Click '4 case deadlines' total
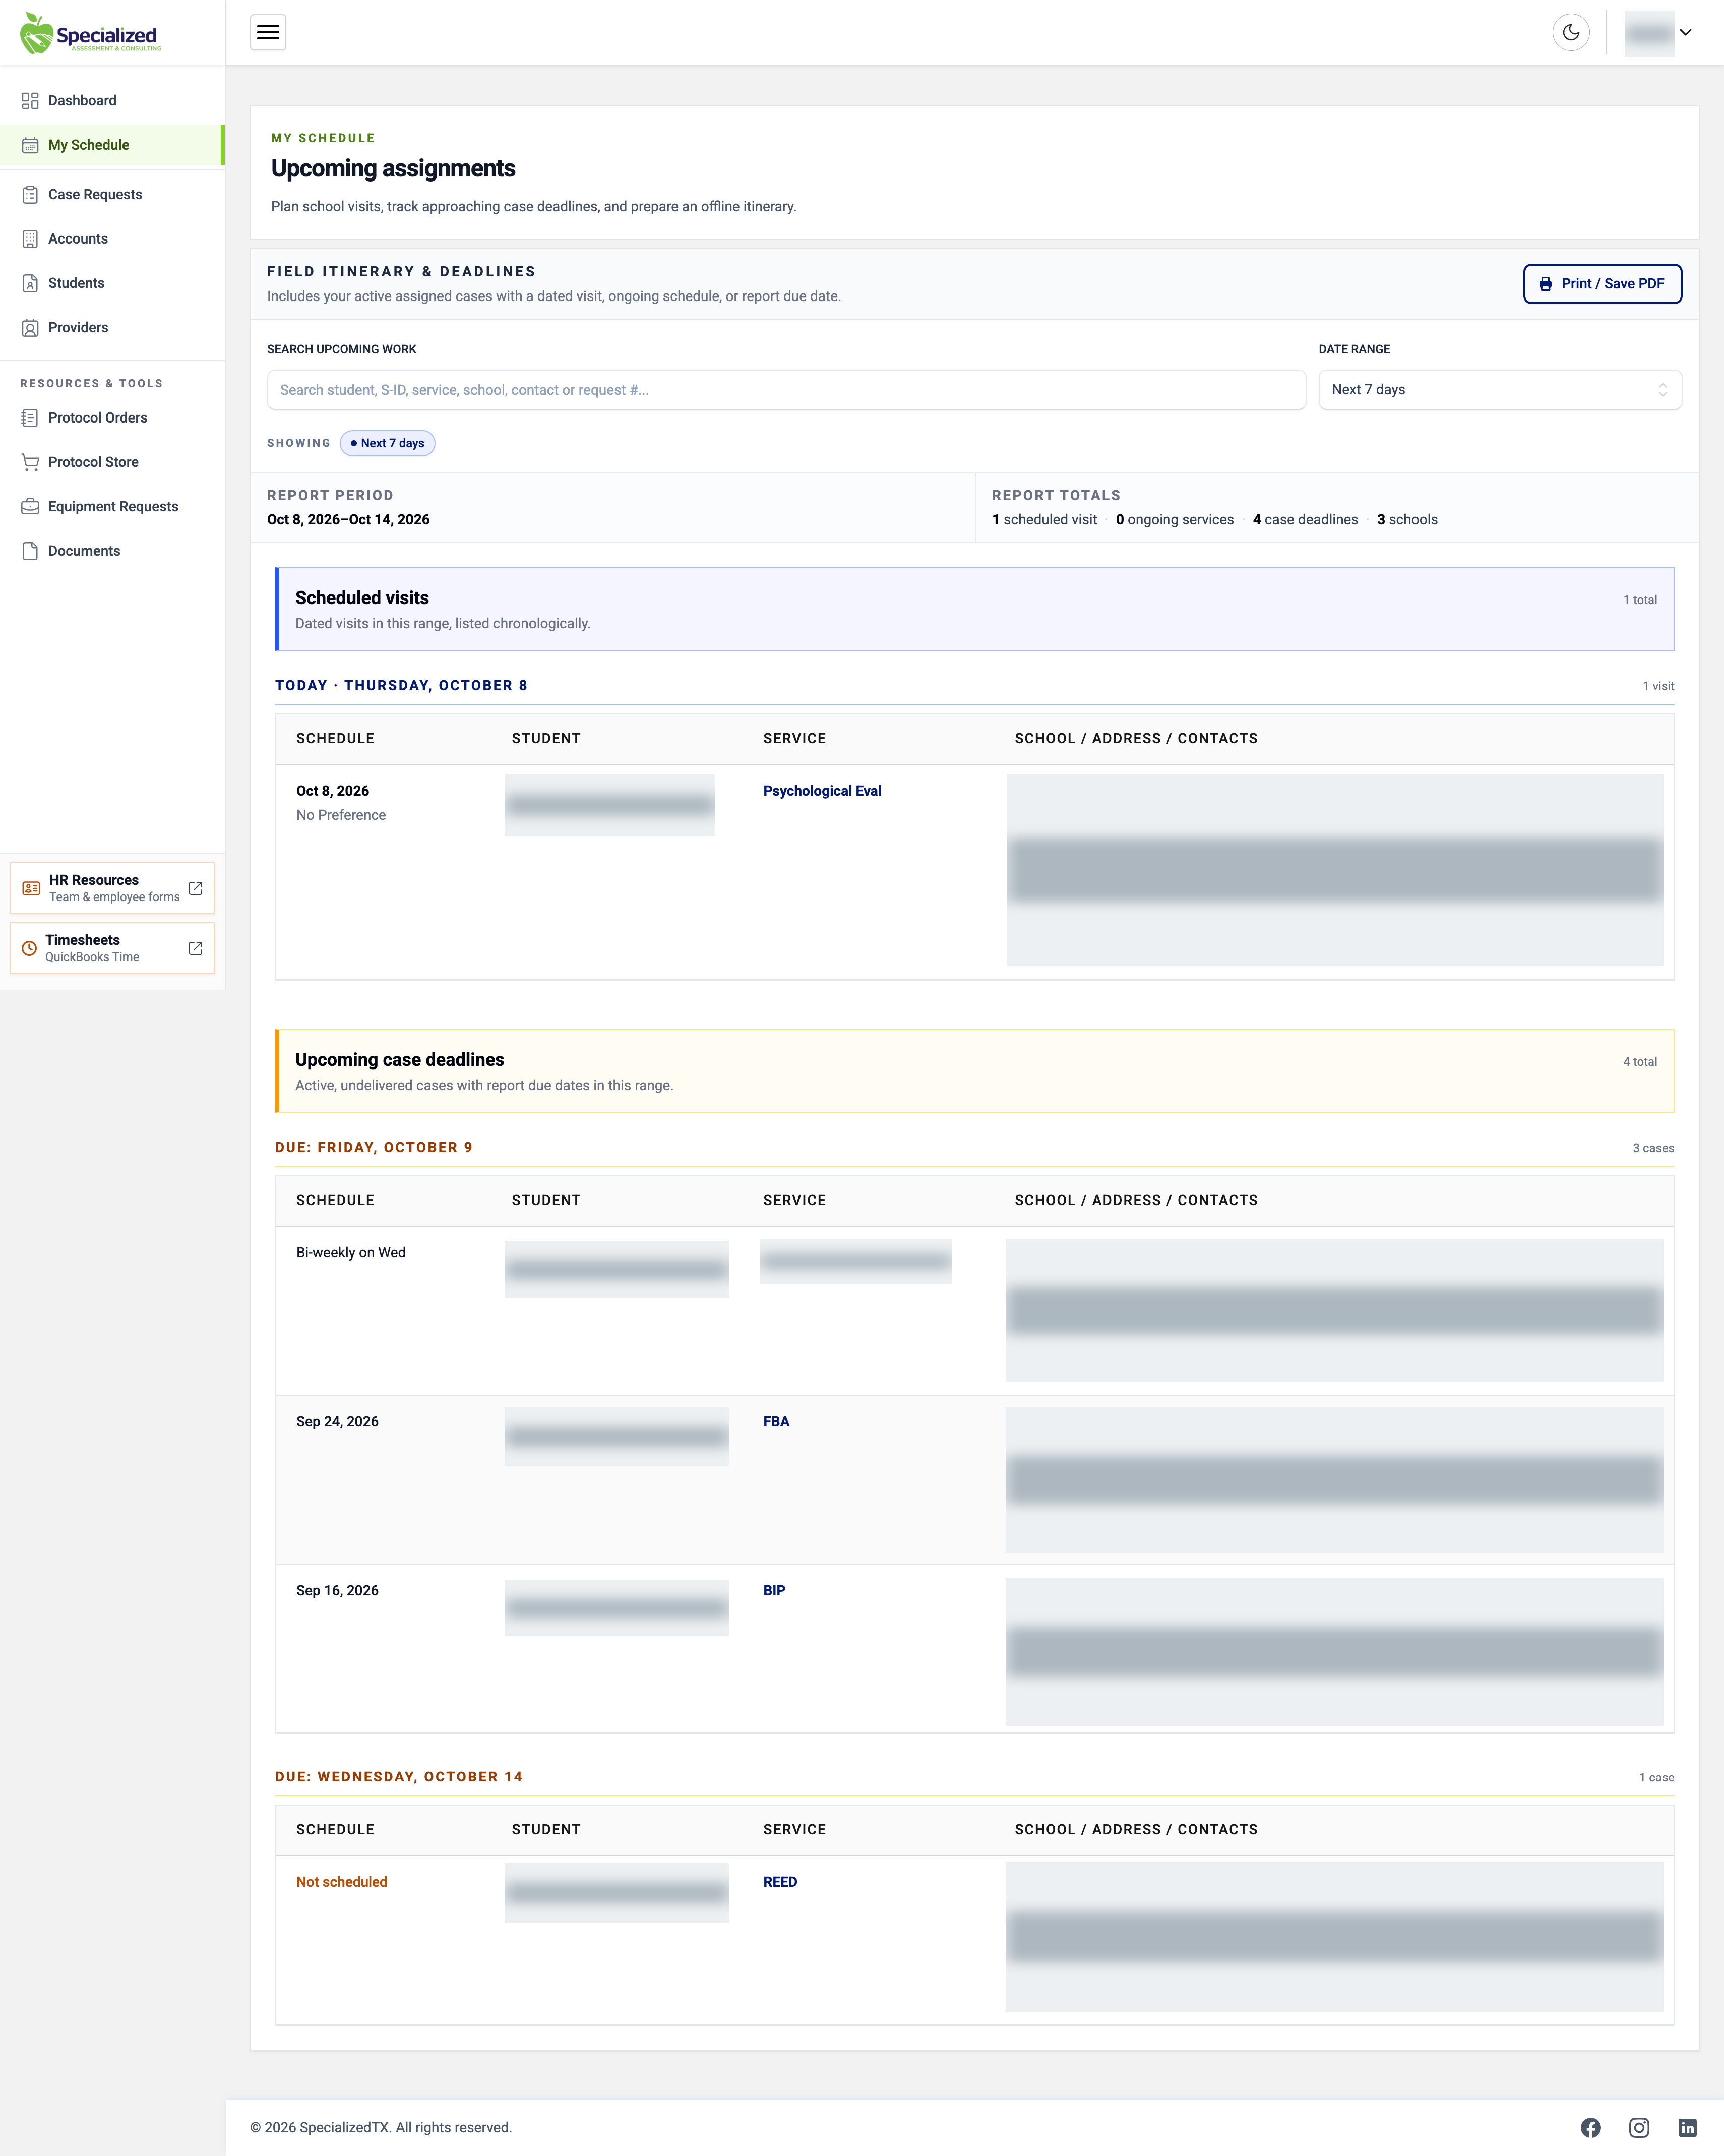The image size is (1724, 2156). point(1305,520)
